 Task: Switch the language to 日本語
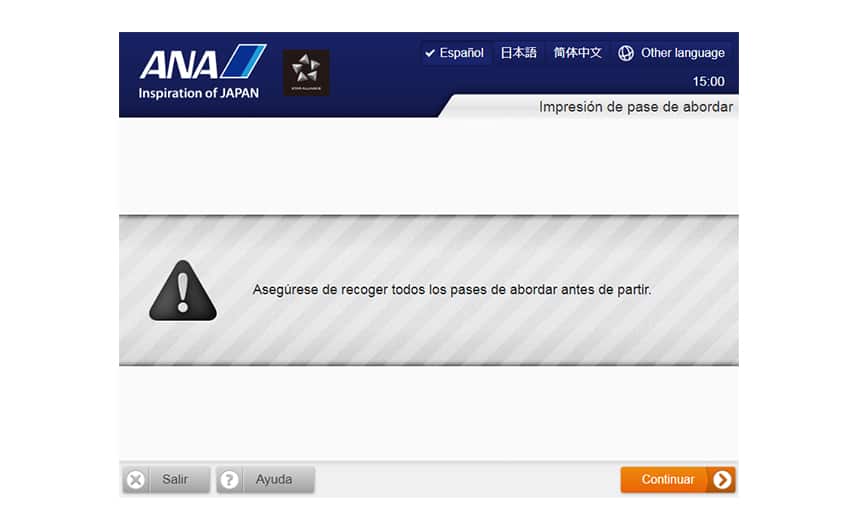tap(519, 53)
